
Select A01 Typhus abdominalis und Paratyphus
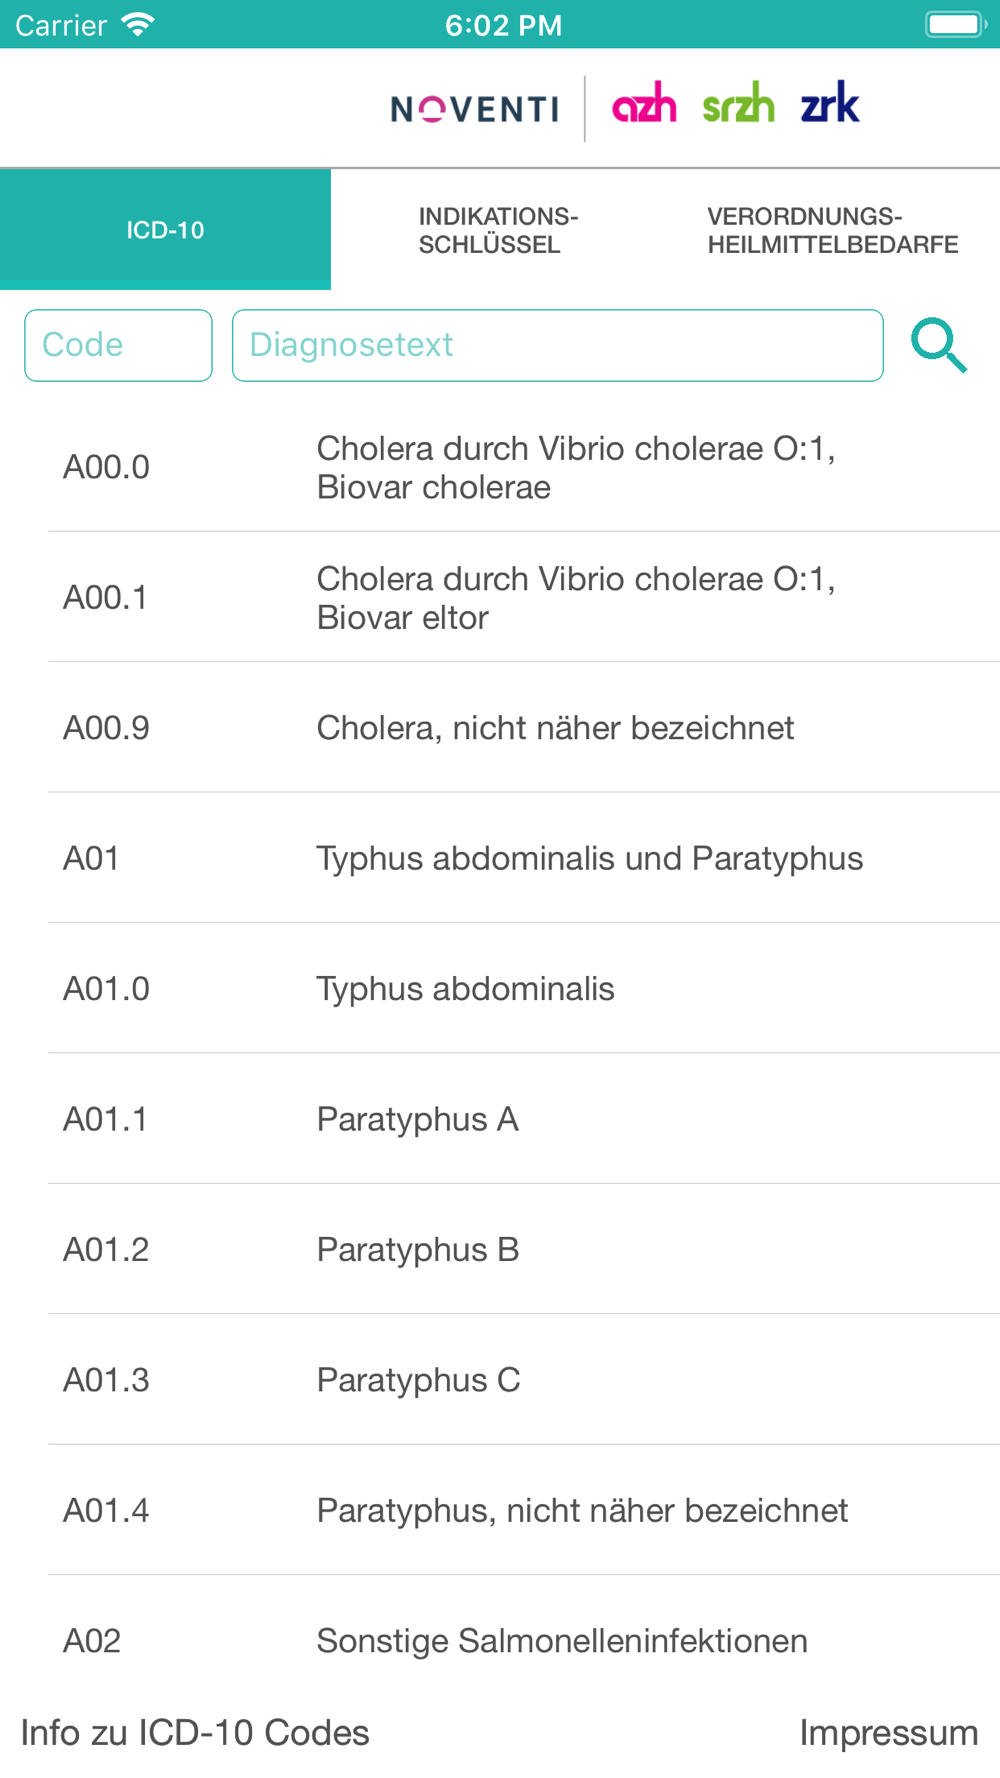524,858
